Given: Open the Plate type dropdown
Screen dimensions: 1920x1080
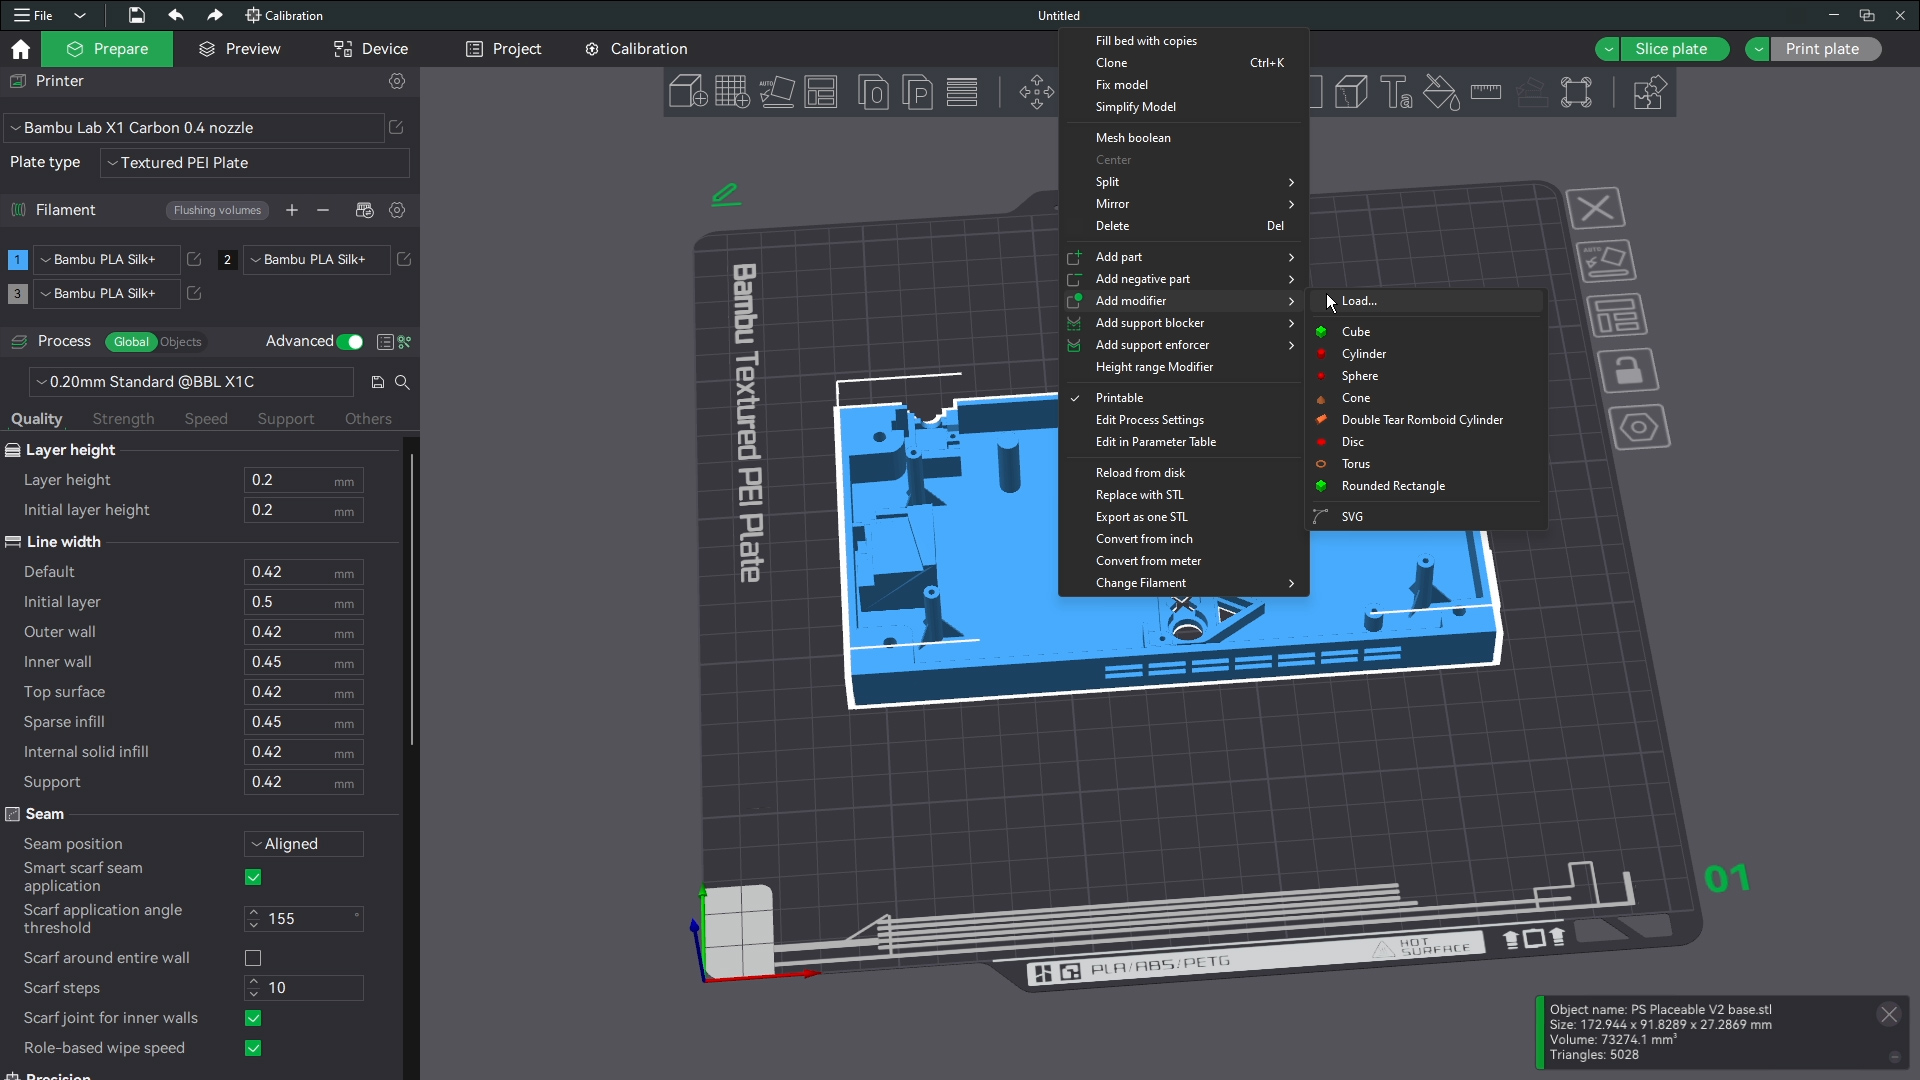Looking at the screenshot, I should pos(255,163).
